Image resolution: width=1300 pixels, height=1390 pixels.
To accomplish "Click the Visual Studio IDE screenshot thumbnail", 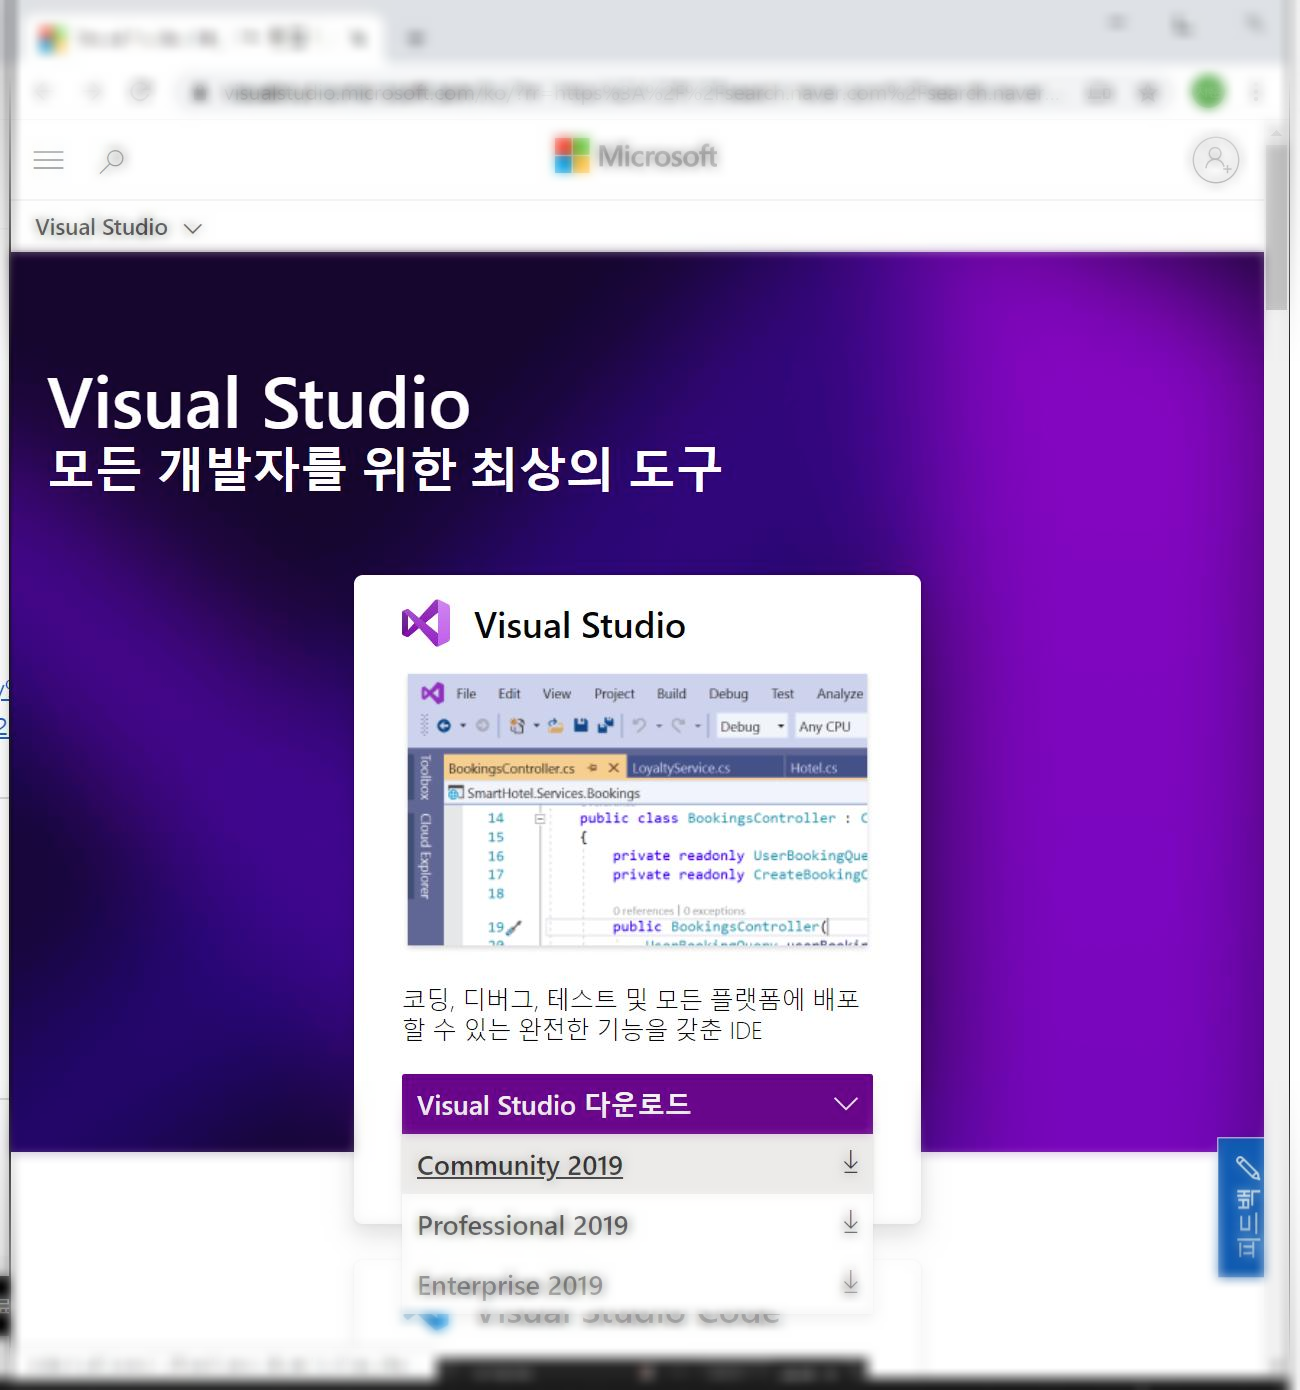I will [x=637, y=810].
